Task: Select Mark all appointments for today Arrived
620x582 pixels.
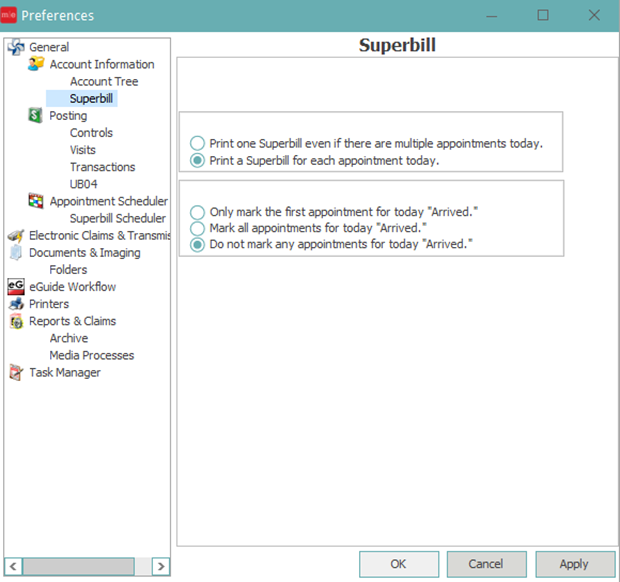Action: click(198, 228)
